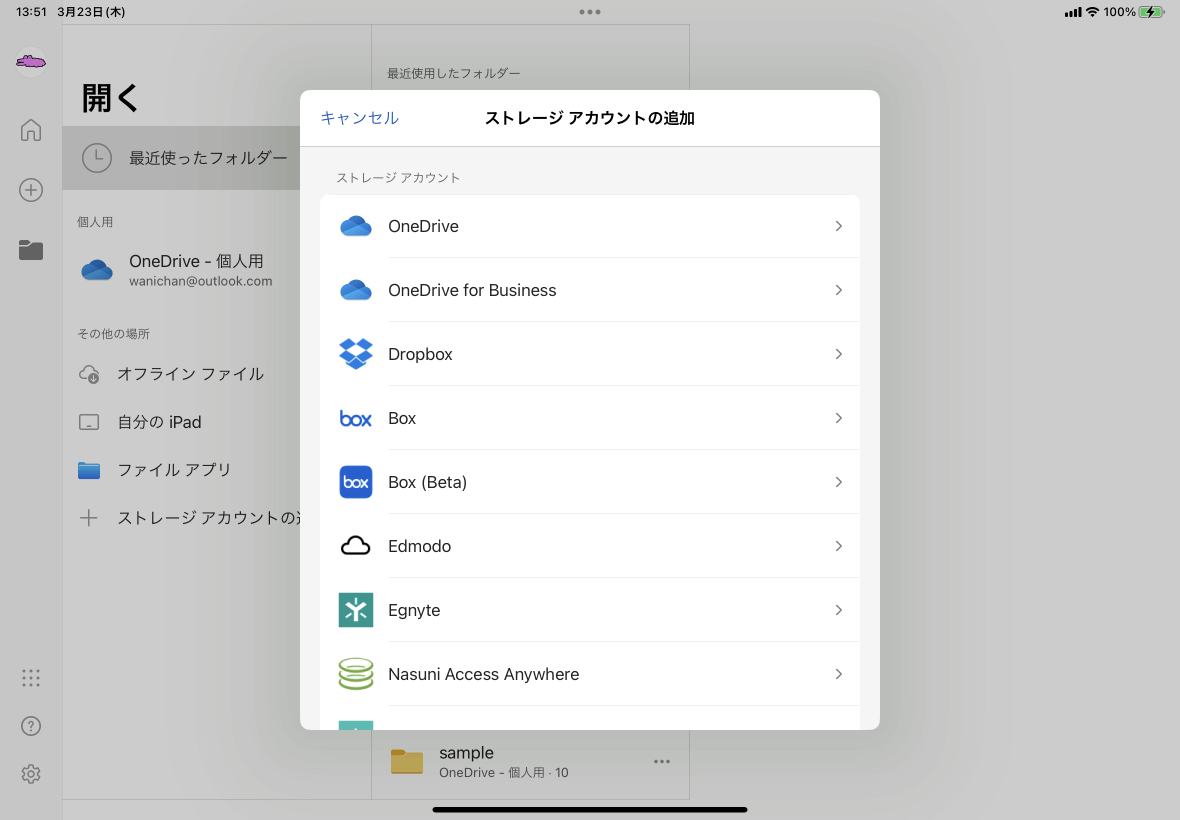Expand OneDrive for Business row chevron
1180x820 pixels.
click(x=838, y=290)
